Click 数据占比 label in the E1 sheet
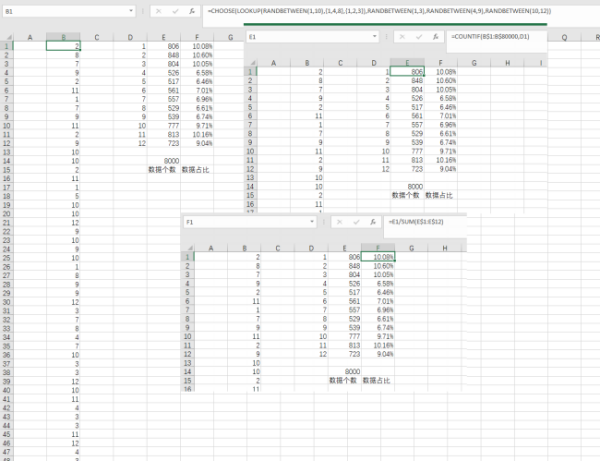 tap(439, 195)
